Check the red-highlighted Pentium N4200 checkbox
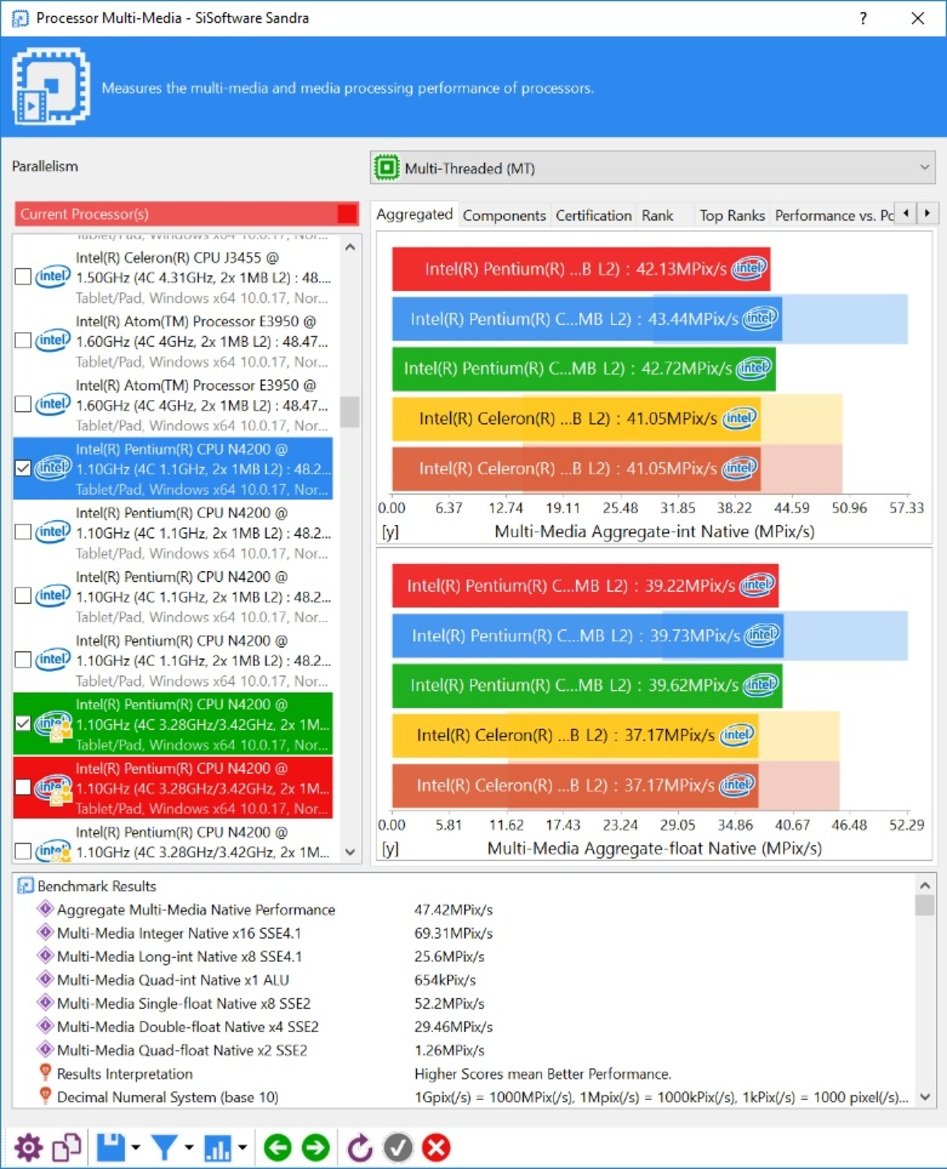This screenshot has height=1169, width=947. [23, 787]
